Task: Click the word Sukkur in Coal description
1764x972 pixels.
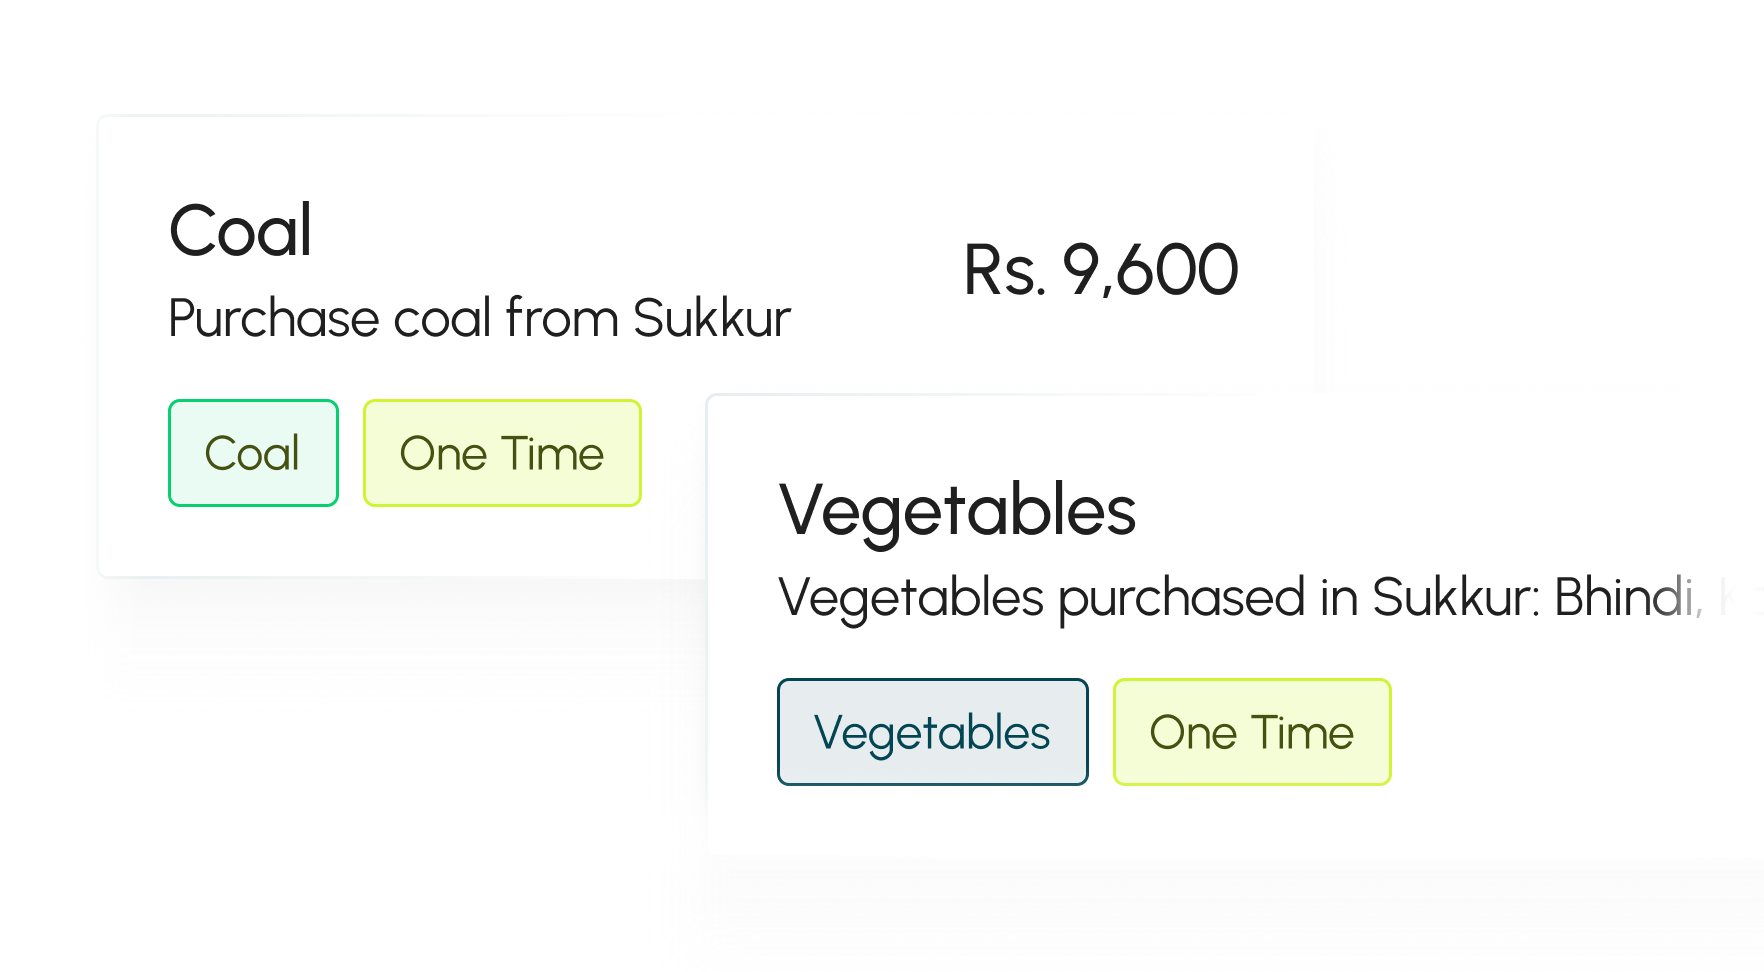Action: coord(711,318)
